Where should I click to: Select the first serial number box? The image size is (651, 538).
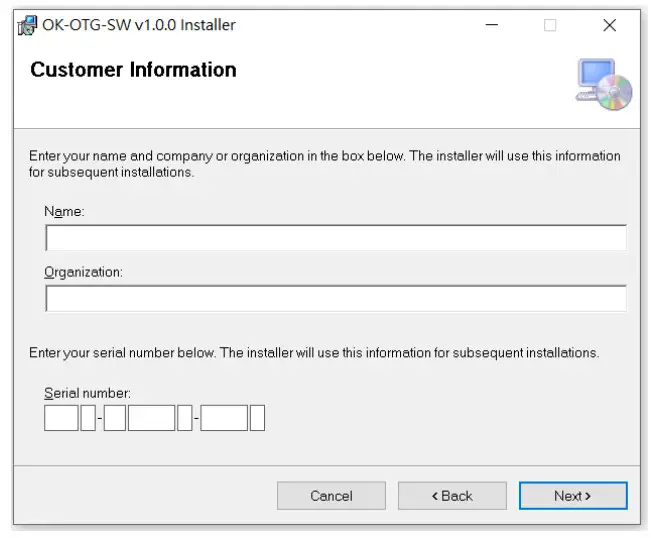click(61, 417)
